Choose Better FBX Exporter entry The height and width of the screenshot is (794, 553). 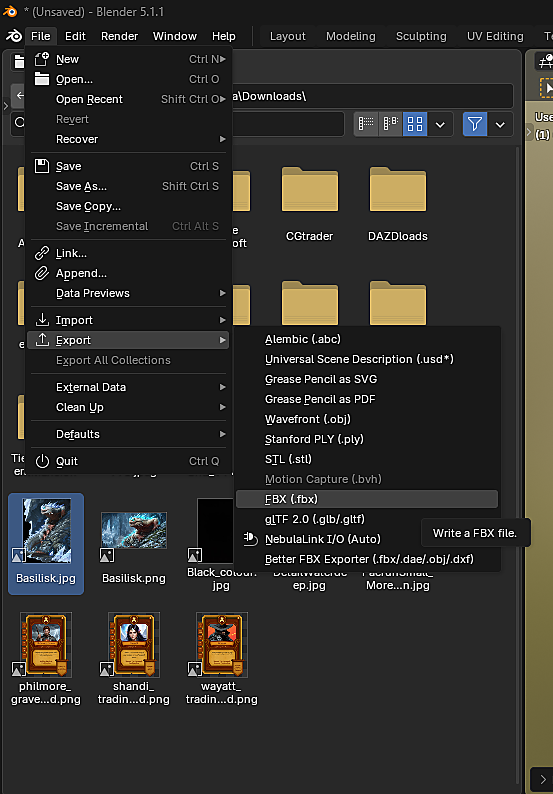(x=367, y=559)
